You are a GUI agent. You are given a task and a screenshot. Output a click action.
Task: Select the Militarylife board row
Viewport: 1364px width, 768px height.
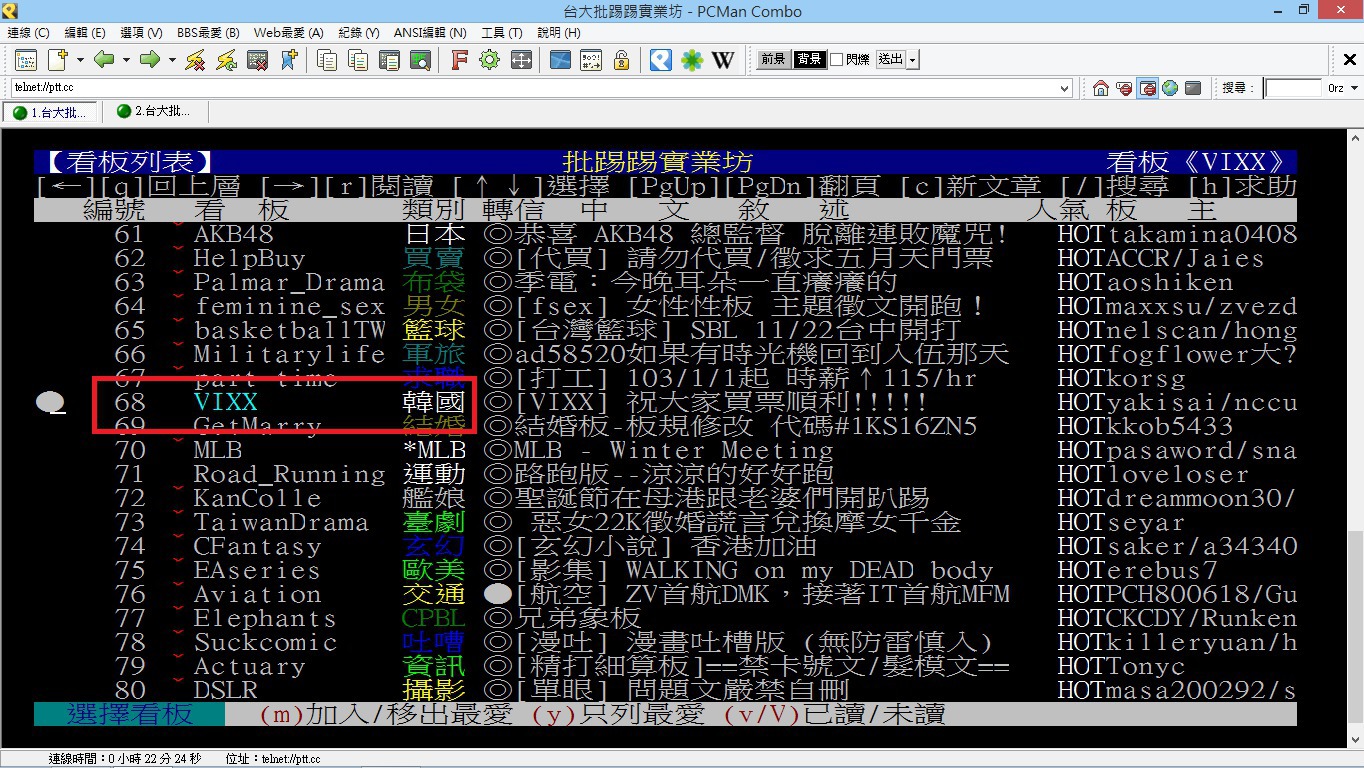pyautogui.click(x=665, y=355)
